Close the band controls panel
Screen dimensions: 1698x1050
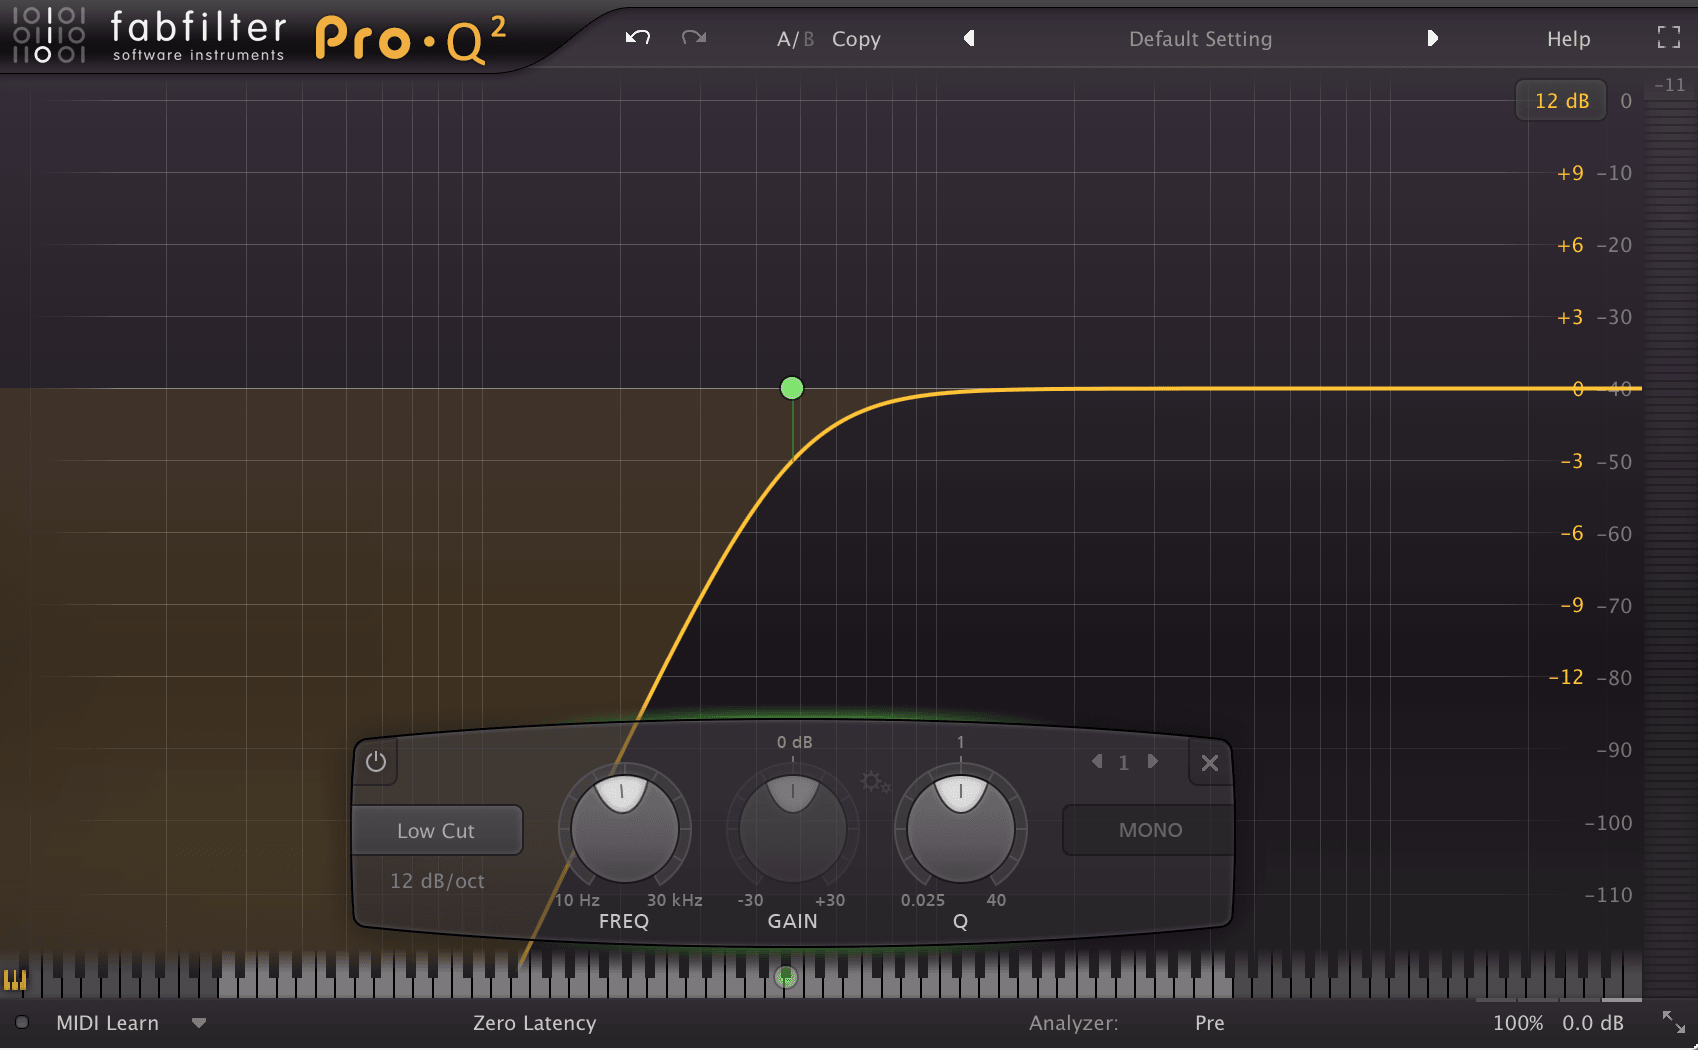pyautogui.click(x=1210, y=763)
